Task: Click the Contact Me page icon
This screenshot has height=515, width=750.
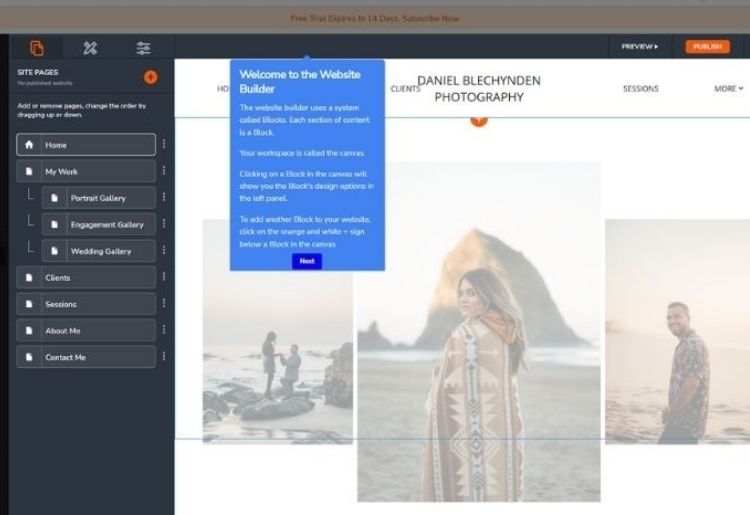Action: 29,357
